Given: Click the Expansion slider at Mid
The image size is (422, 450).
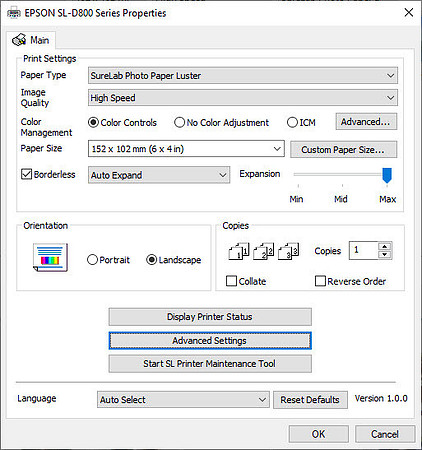Looking at the screenshot, I should point(342,175).
